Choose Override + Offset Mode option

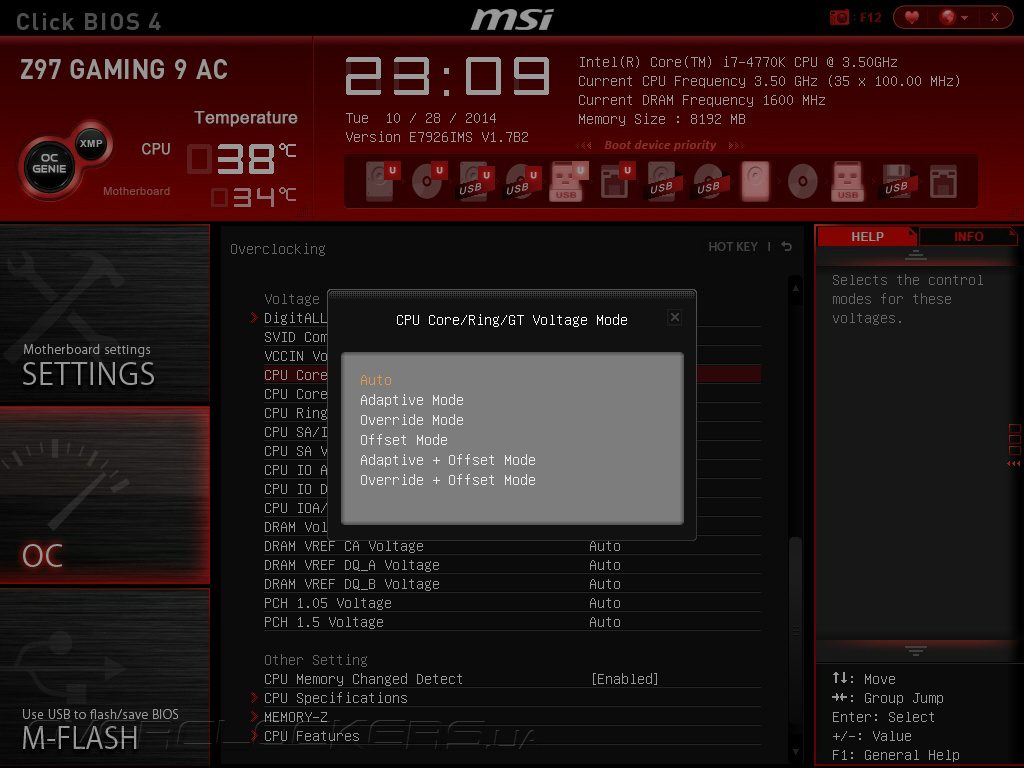click(447, 480)
